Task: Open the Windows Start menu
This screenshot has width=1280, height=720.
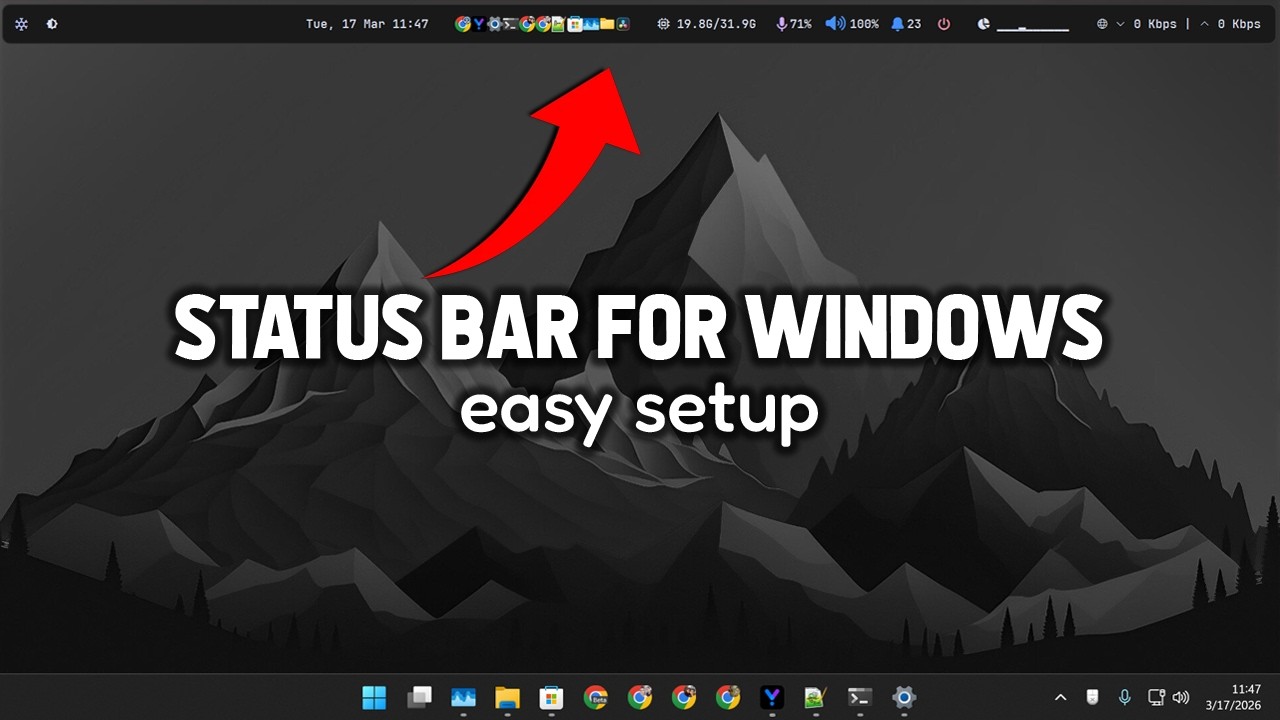Action: click(375, 697)
